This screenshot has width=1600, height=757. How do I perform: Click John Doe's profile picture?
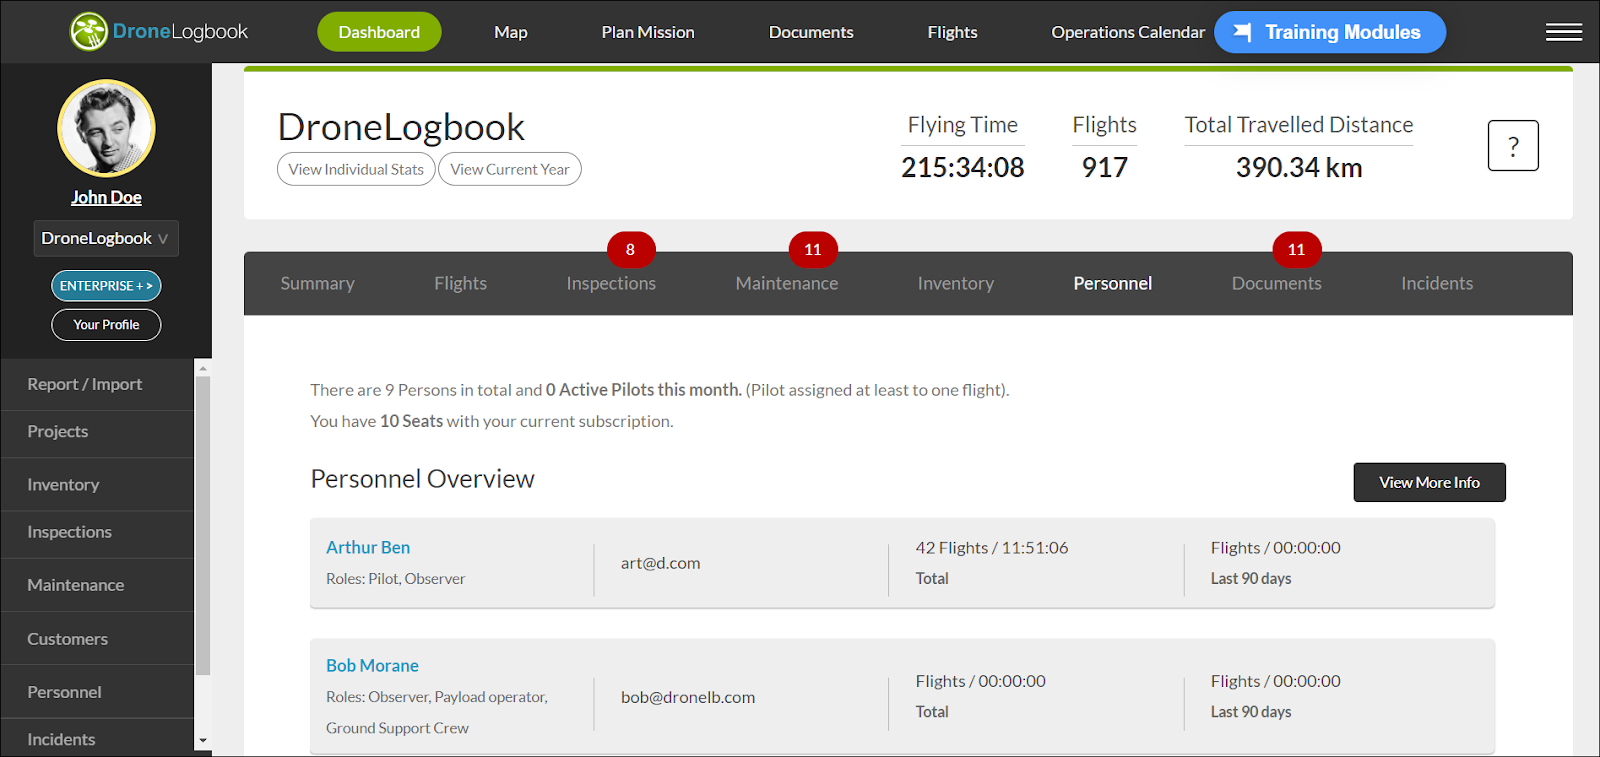pos(106,128)
